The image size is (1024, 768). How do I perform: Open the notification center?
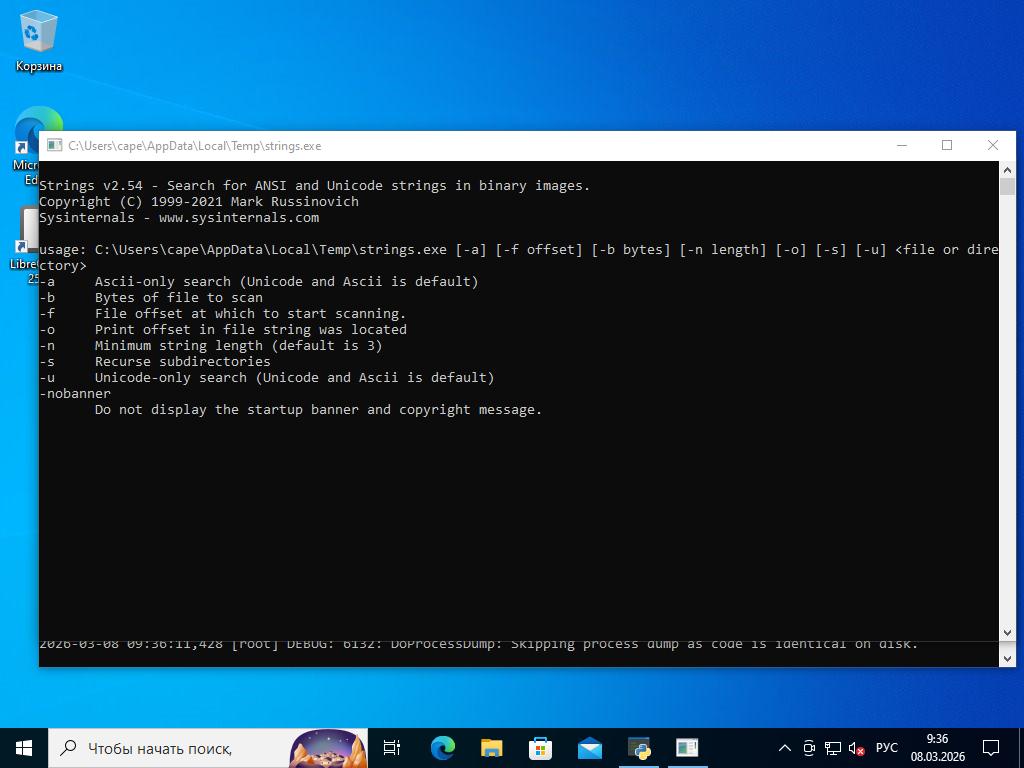991,748
